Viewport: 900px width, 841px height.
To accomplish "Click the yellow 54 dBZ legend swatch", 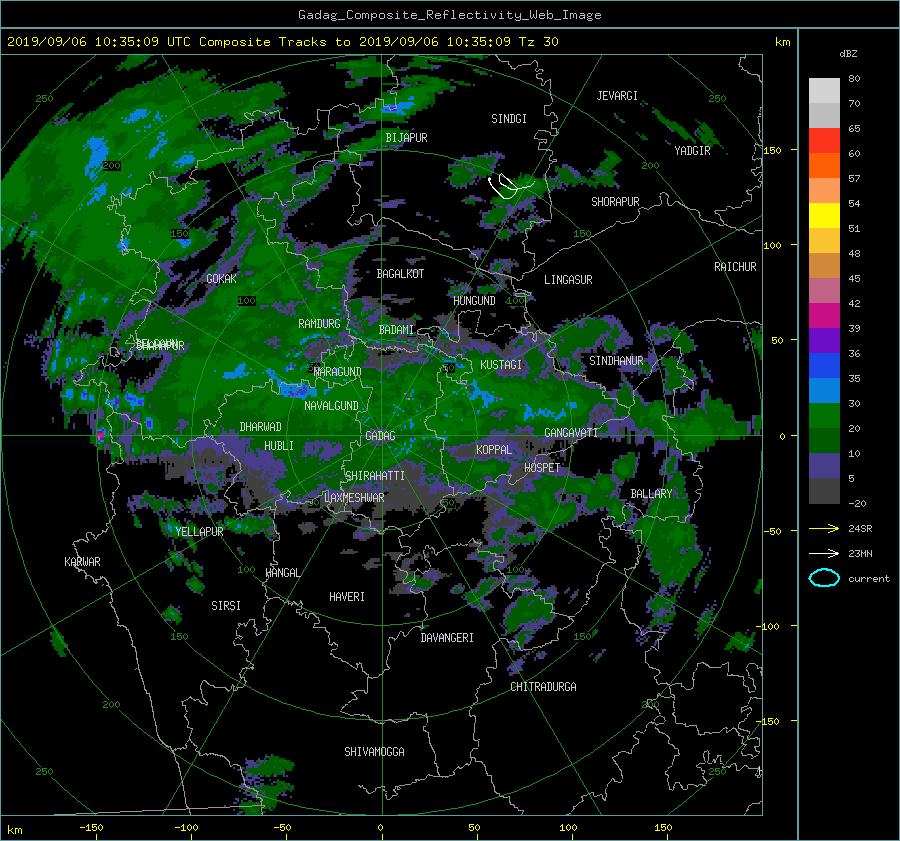I will point(824,216).
